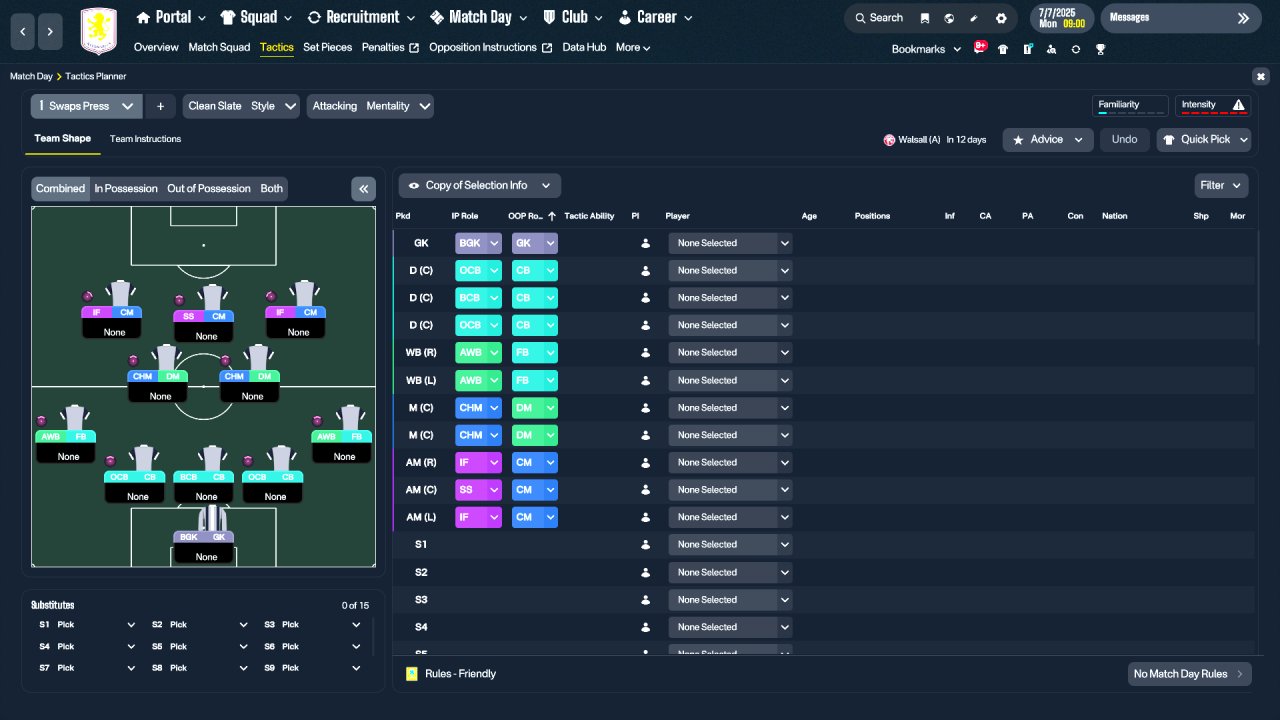Open the Filter dropdown

[1221, 185]
